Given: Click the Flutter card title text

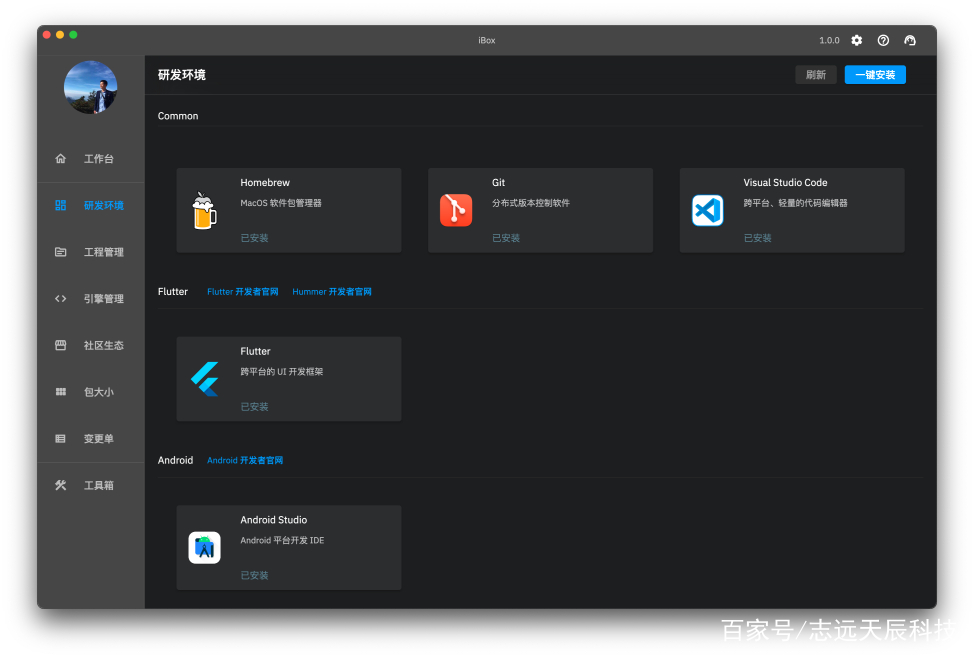Looking at the screenshot, I should pyautogui.click(x=255, y=351).
